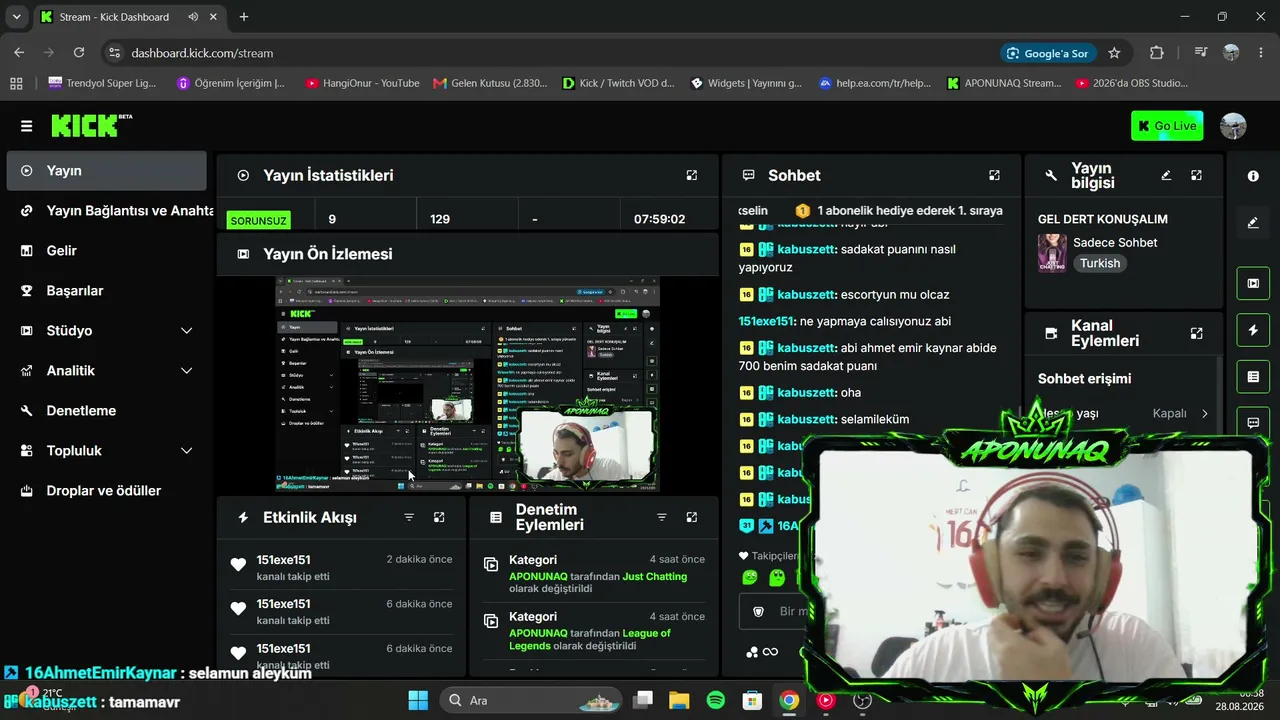
Task: Toggle the chat widget in right rail
Action: (x=1253, y=423)
